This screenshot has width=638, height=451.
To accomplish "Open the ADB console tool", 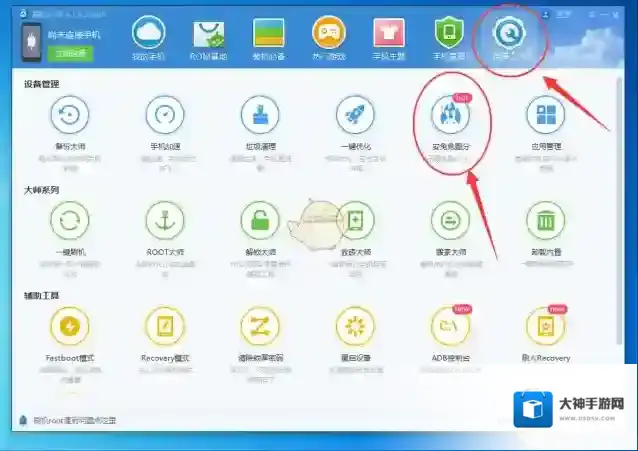I will pyautogui.click(x=450, y=326).
